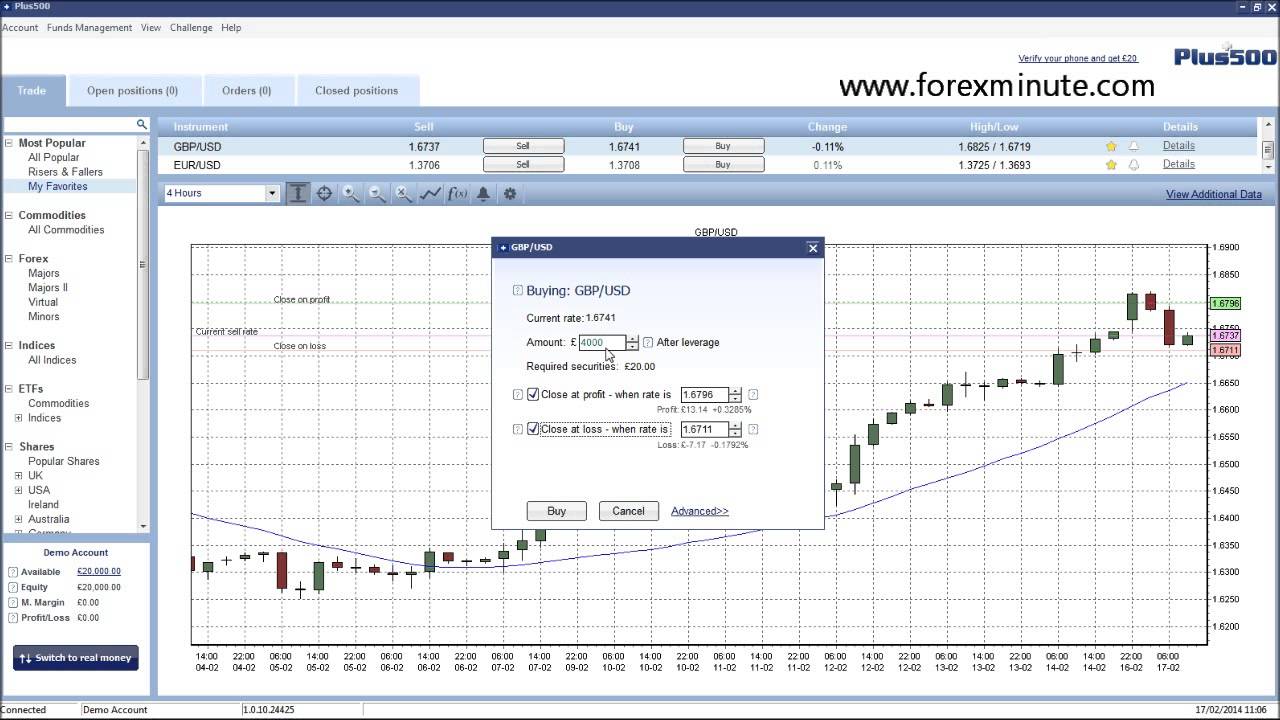Open View Additional Data link
This screenshot has height=720, width=1280.
(1214, 194)
